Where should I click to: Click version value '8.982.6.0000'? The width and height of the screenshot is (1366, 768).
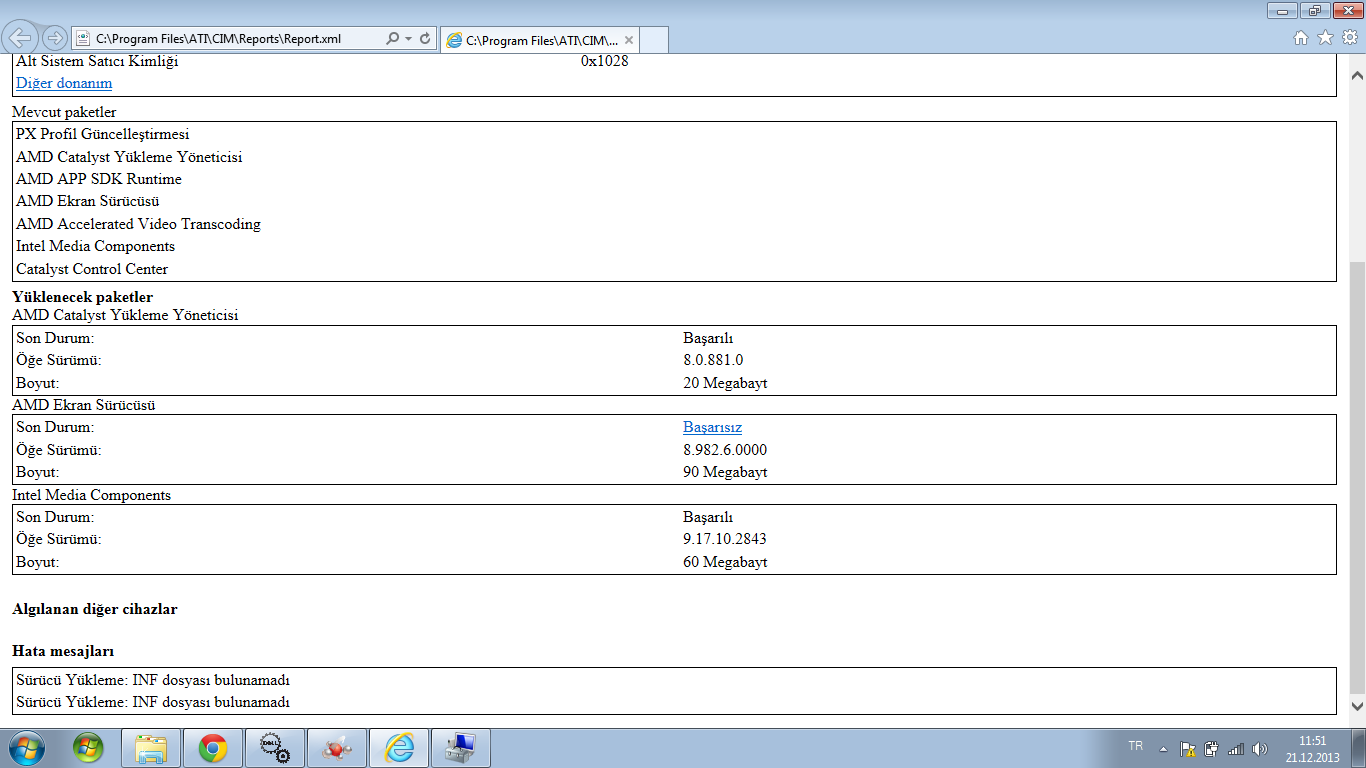tap(725, 450)
